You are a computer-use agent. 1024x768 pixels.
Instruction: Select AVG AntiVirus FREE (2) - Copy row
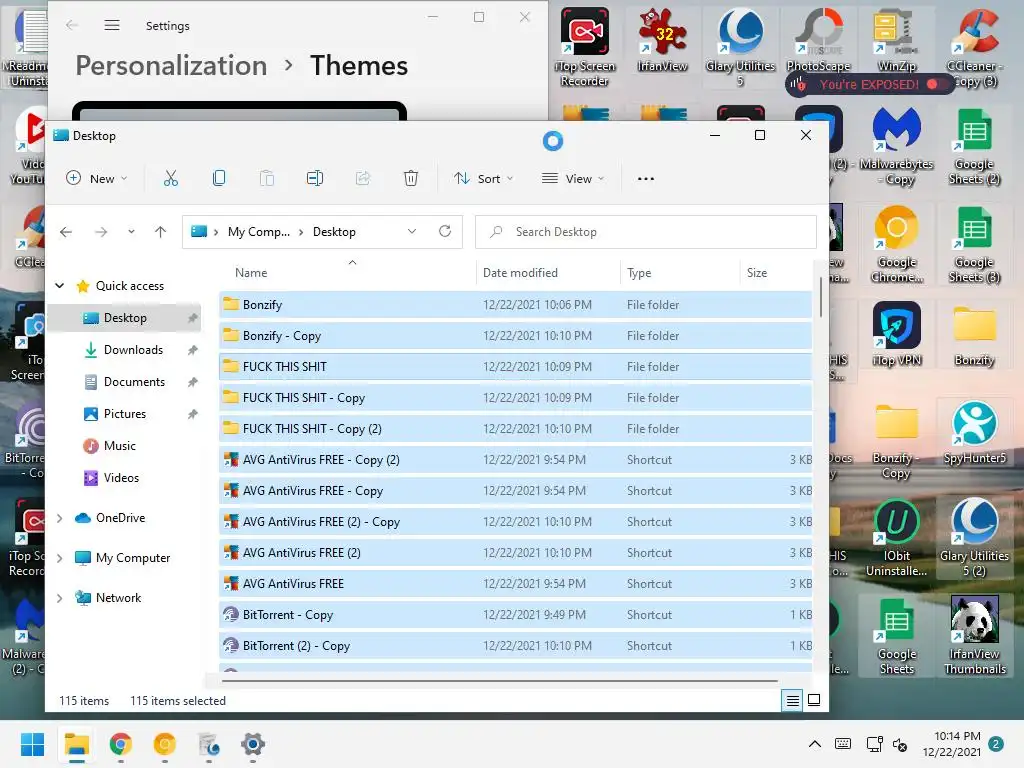click(515, 522)
